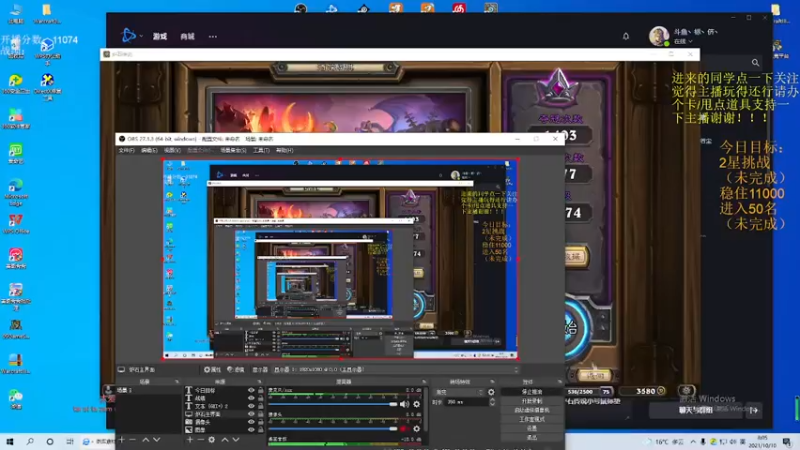Viewport: 800px width, 450px height.
Task: Move scene up arrow in scenes panel
Action: click(x=145, y=439)
